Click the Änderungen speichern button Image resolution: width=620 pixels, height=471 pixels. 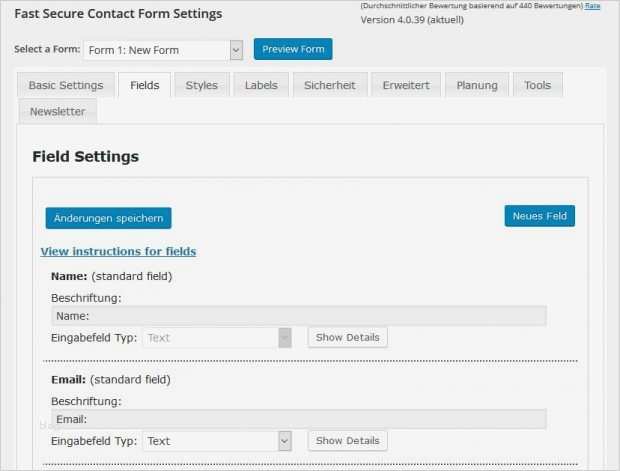(108, 218)
